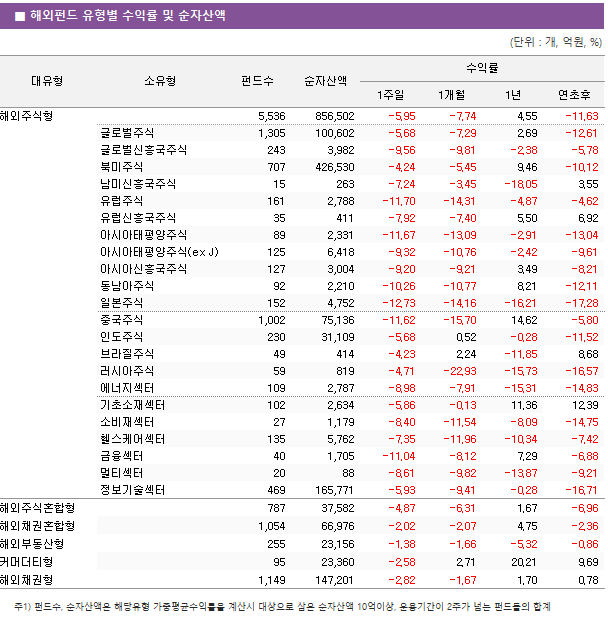The width and height of the screenshot is (608, 617).
Task: Click the 1-year return 14,62
Action: pyautogui.click(x=524, y=320)
